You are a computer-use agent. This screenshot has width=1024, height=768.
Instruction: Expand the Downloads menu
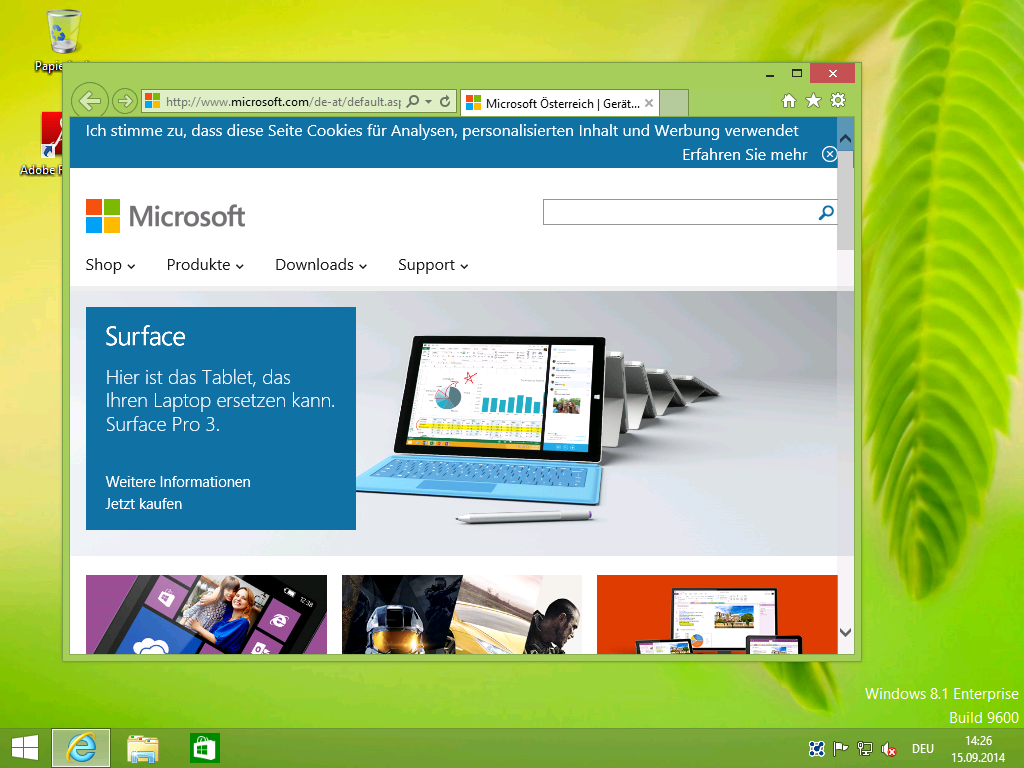pyautogui.click(x=321, y=264)
